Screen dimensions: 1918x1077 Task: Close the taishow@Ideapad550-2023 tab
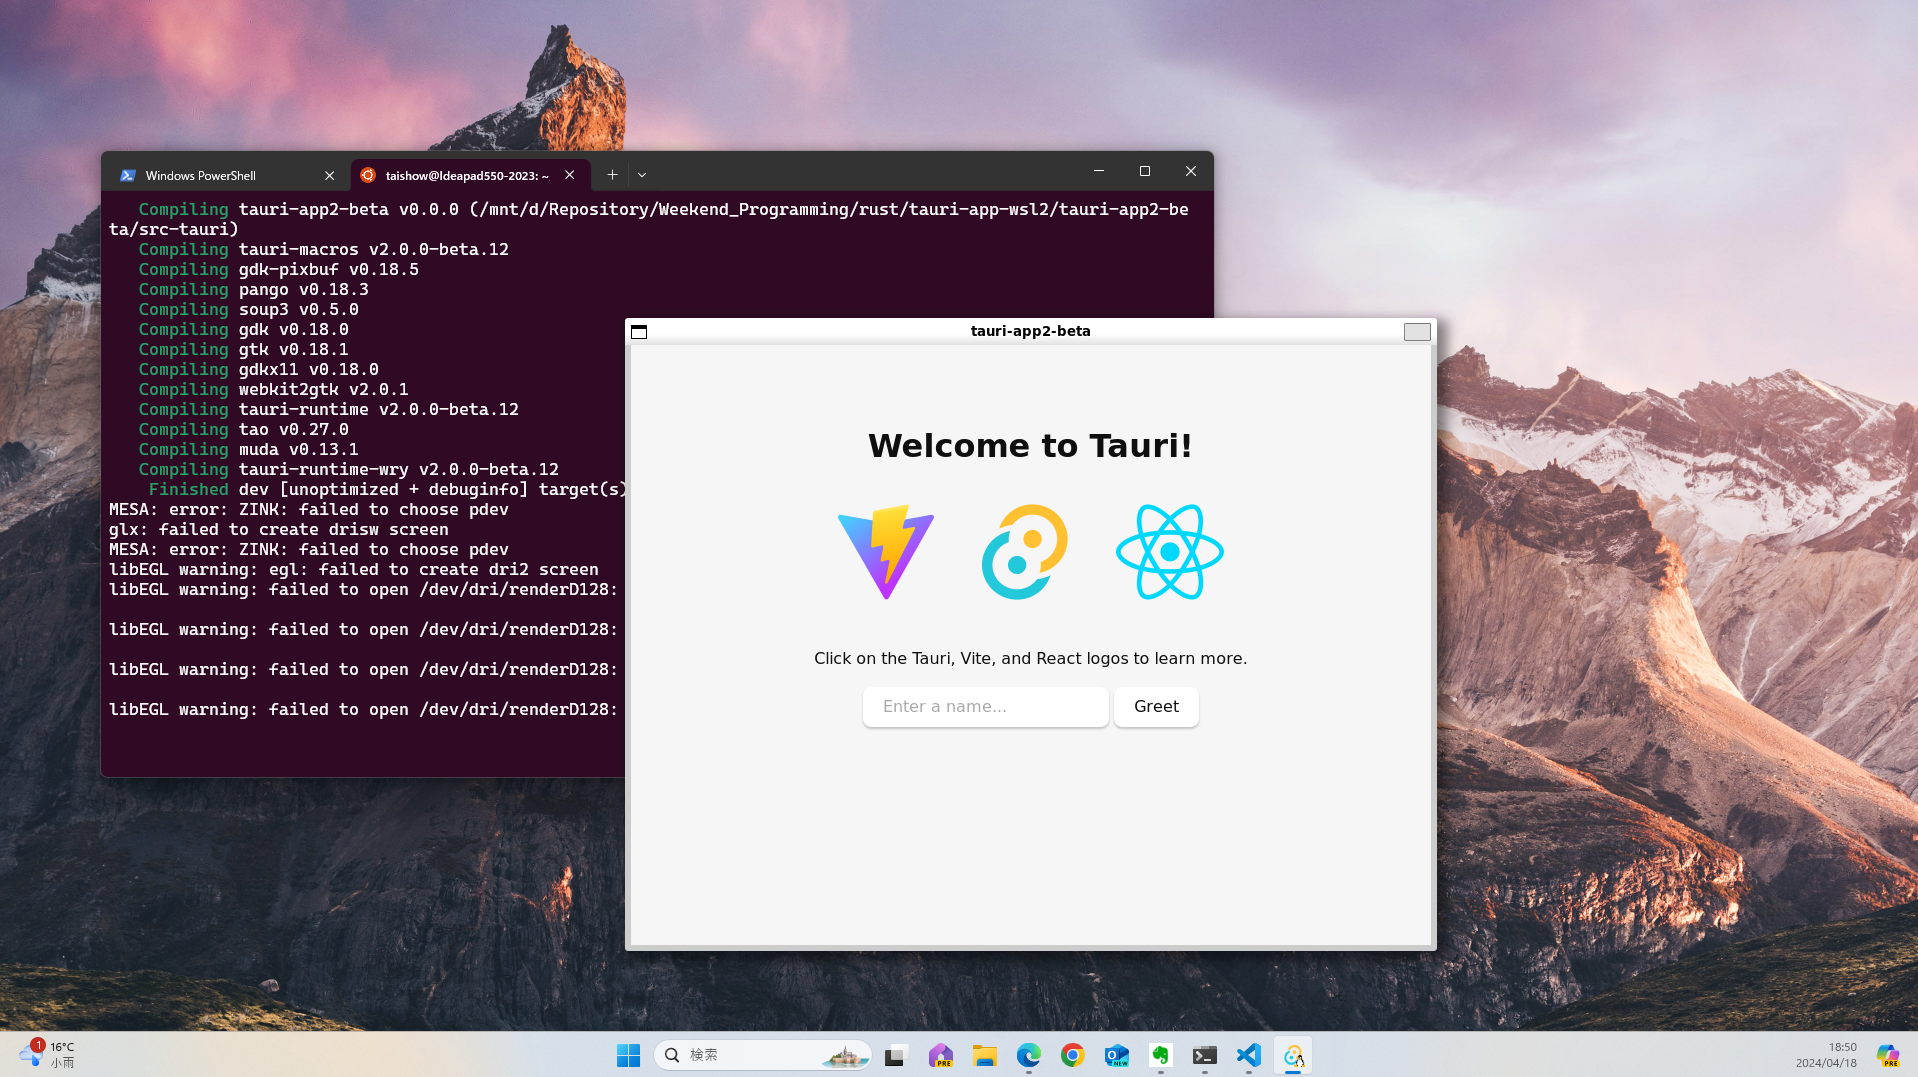tap(569, 175)
